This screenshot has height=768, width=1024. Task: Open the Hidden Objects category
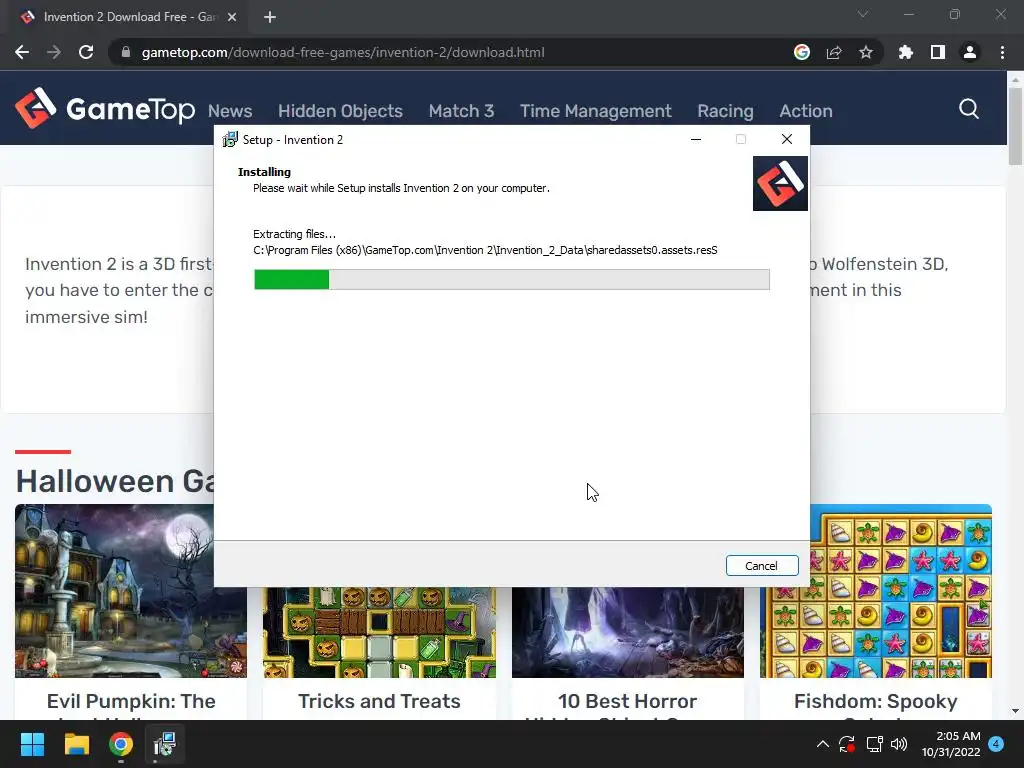coord(340,111)
